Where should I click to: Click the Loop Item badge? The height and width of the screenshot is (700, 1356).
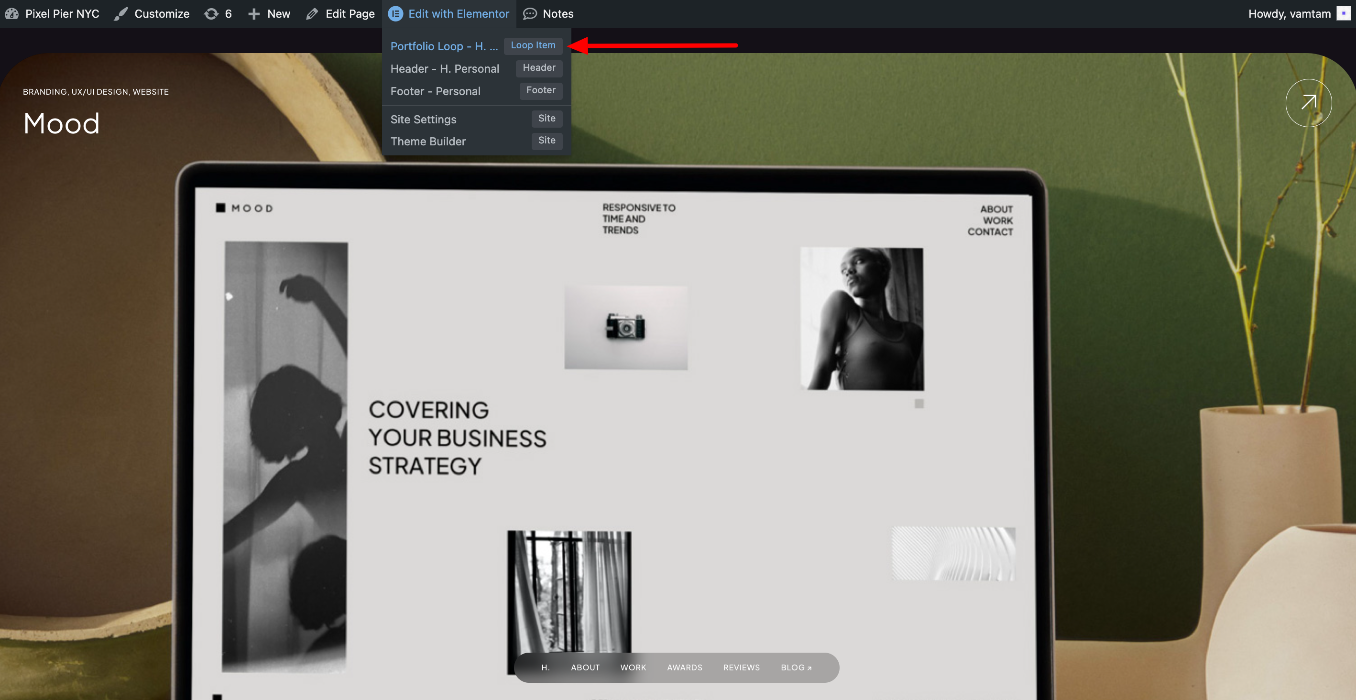pos(533,45)
